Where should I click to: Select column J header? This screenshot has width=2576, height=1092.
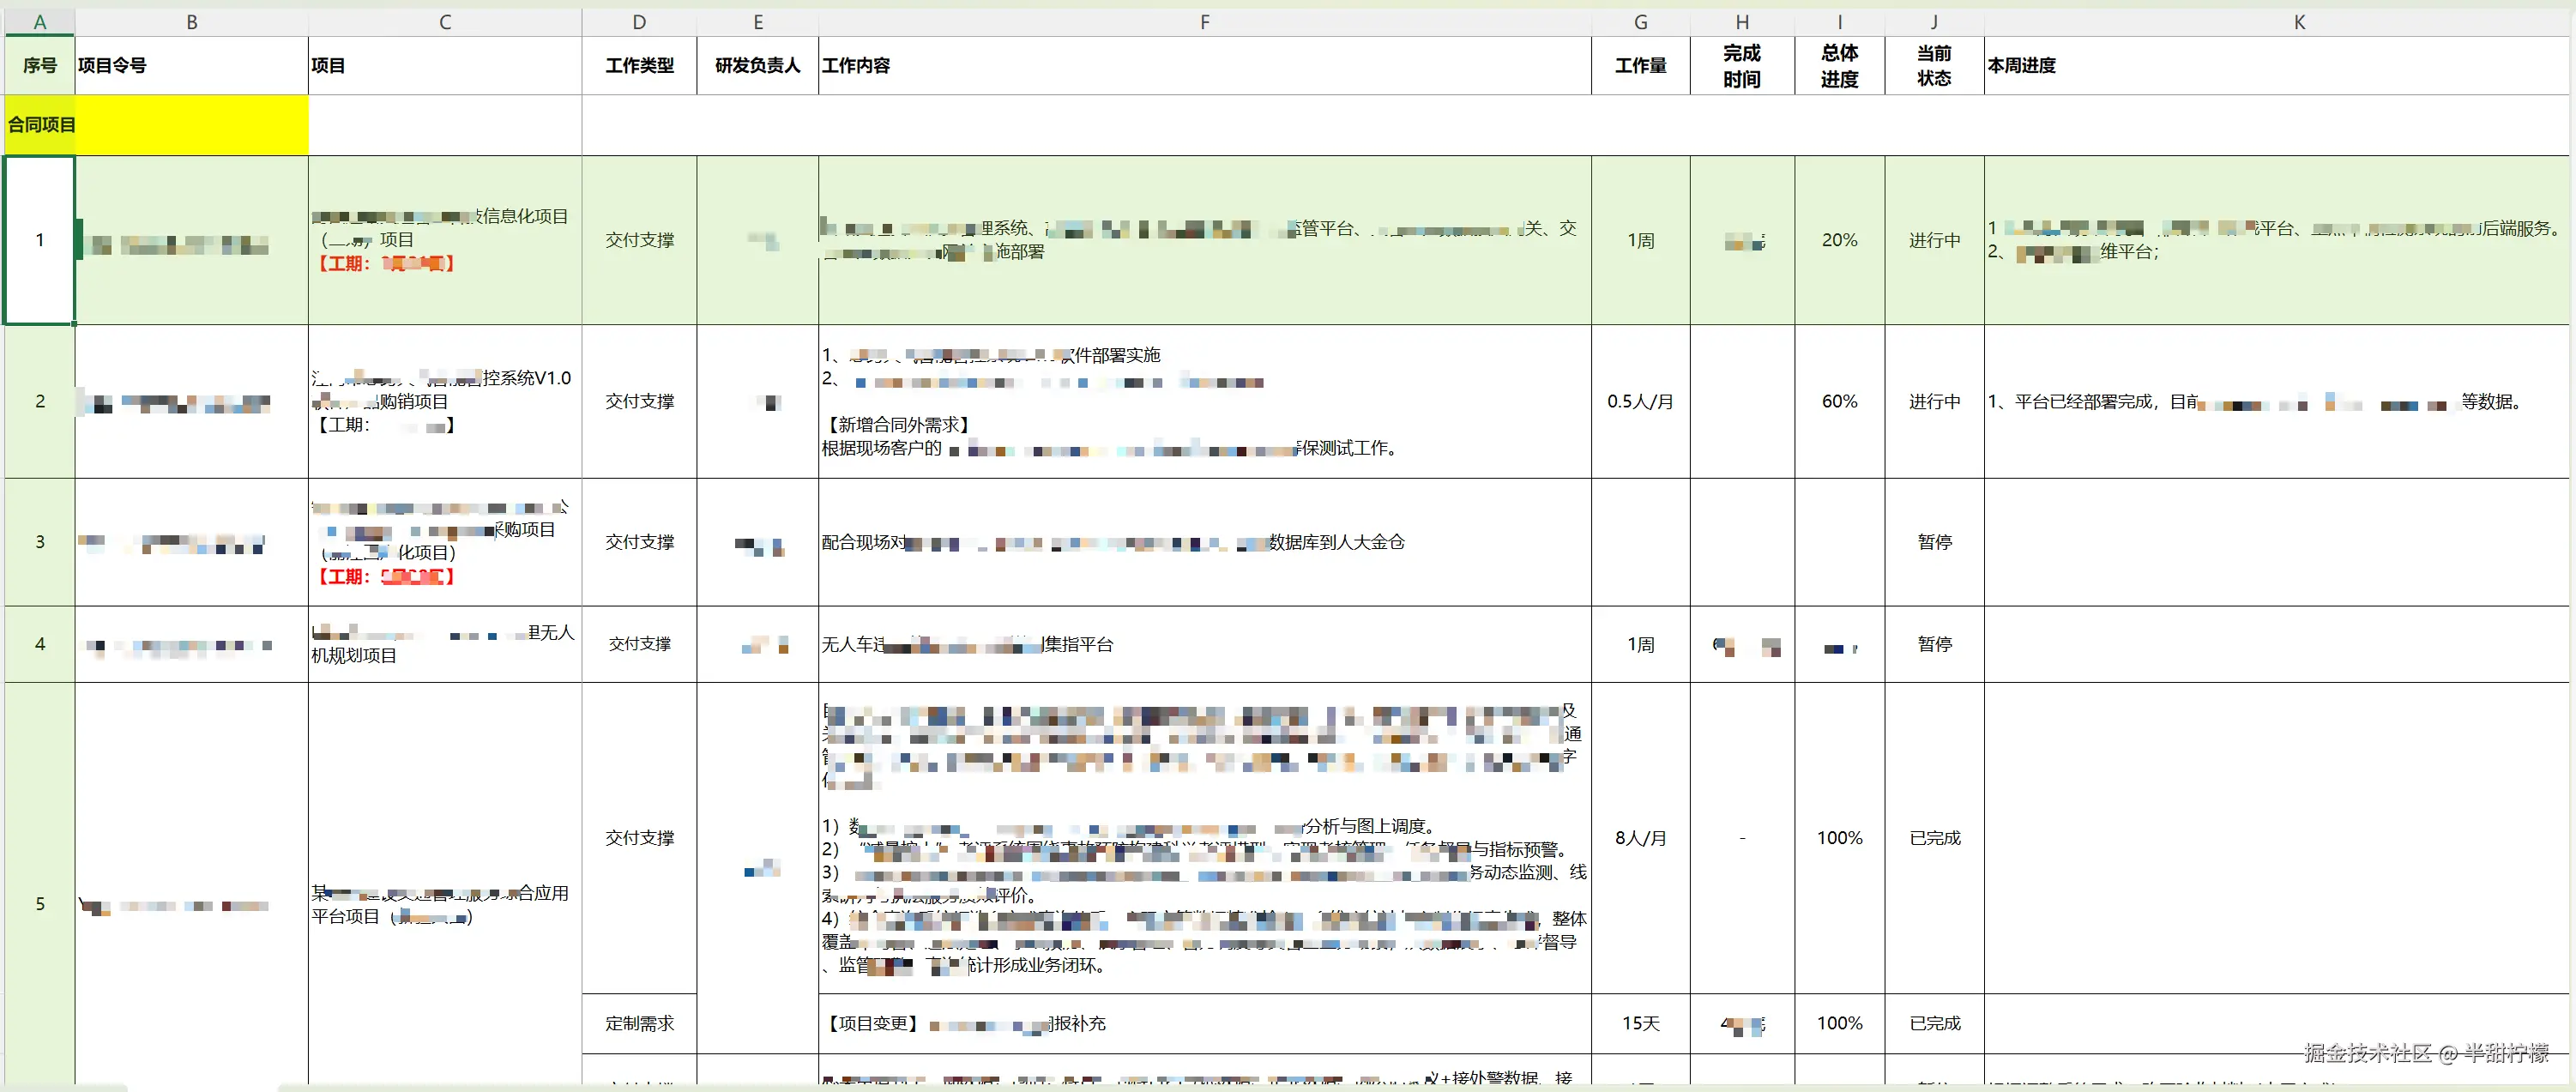click(x=1934, y=22)
